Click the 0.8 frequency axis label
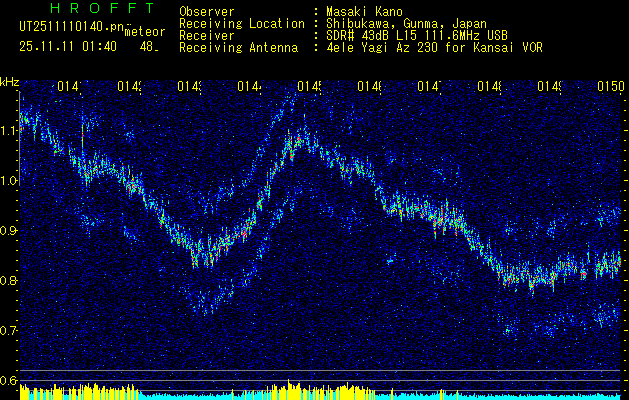 click(9, 280)
